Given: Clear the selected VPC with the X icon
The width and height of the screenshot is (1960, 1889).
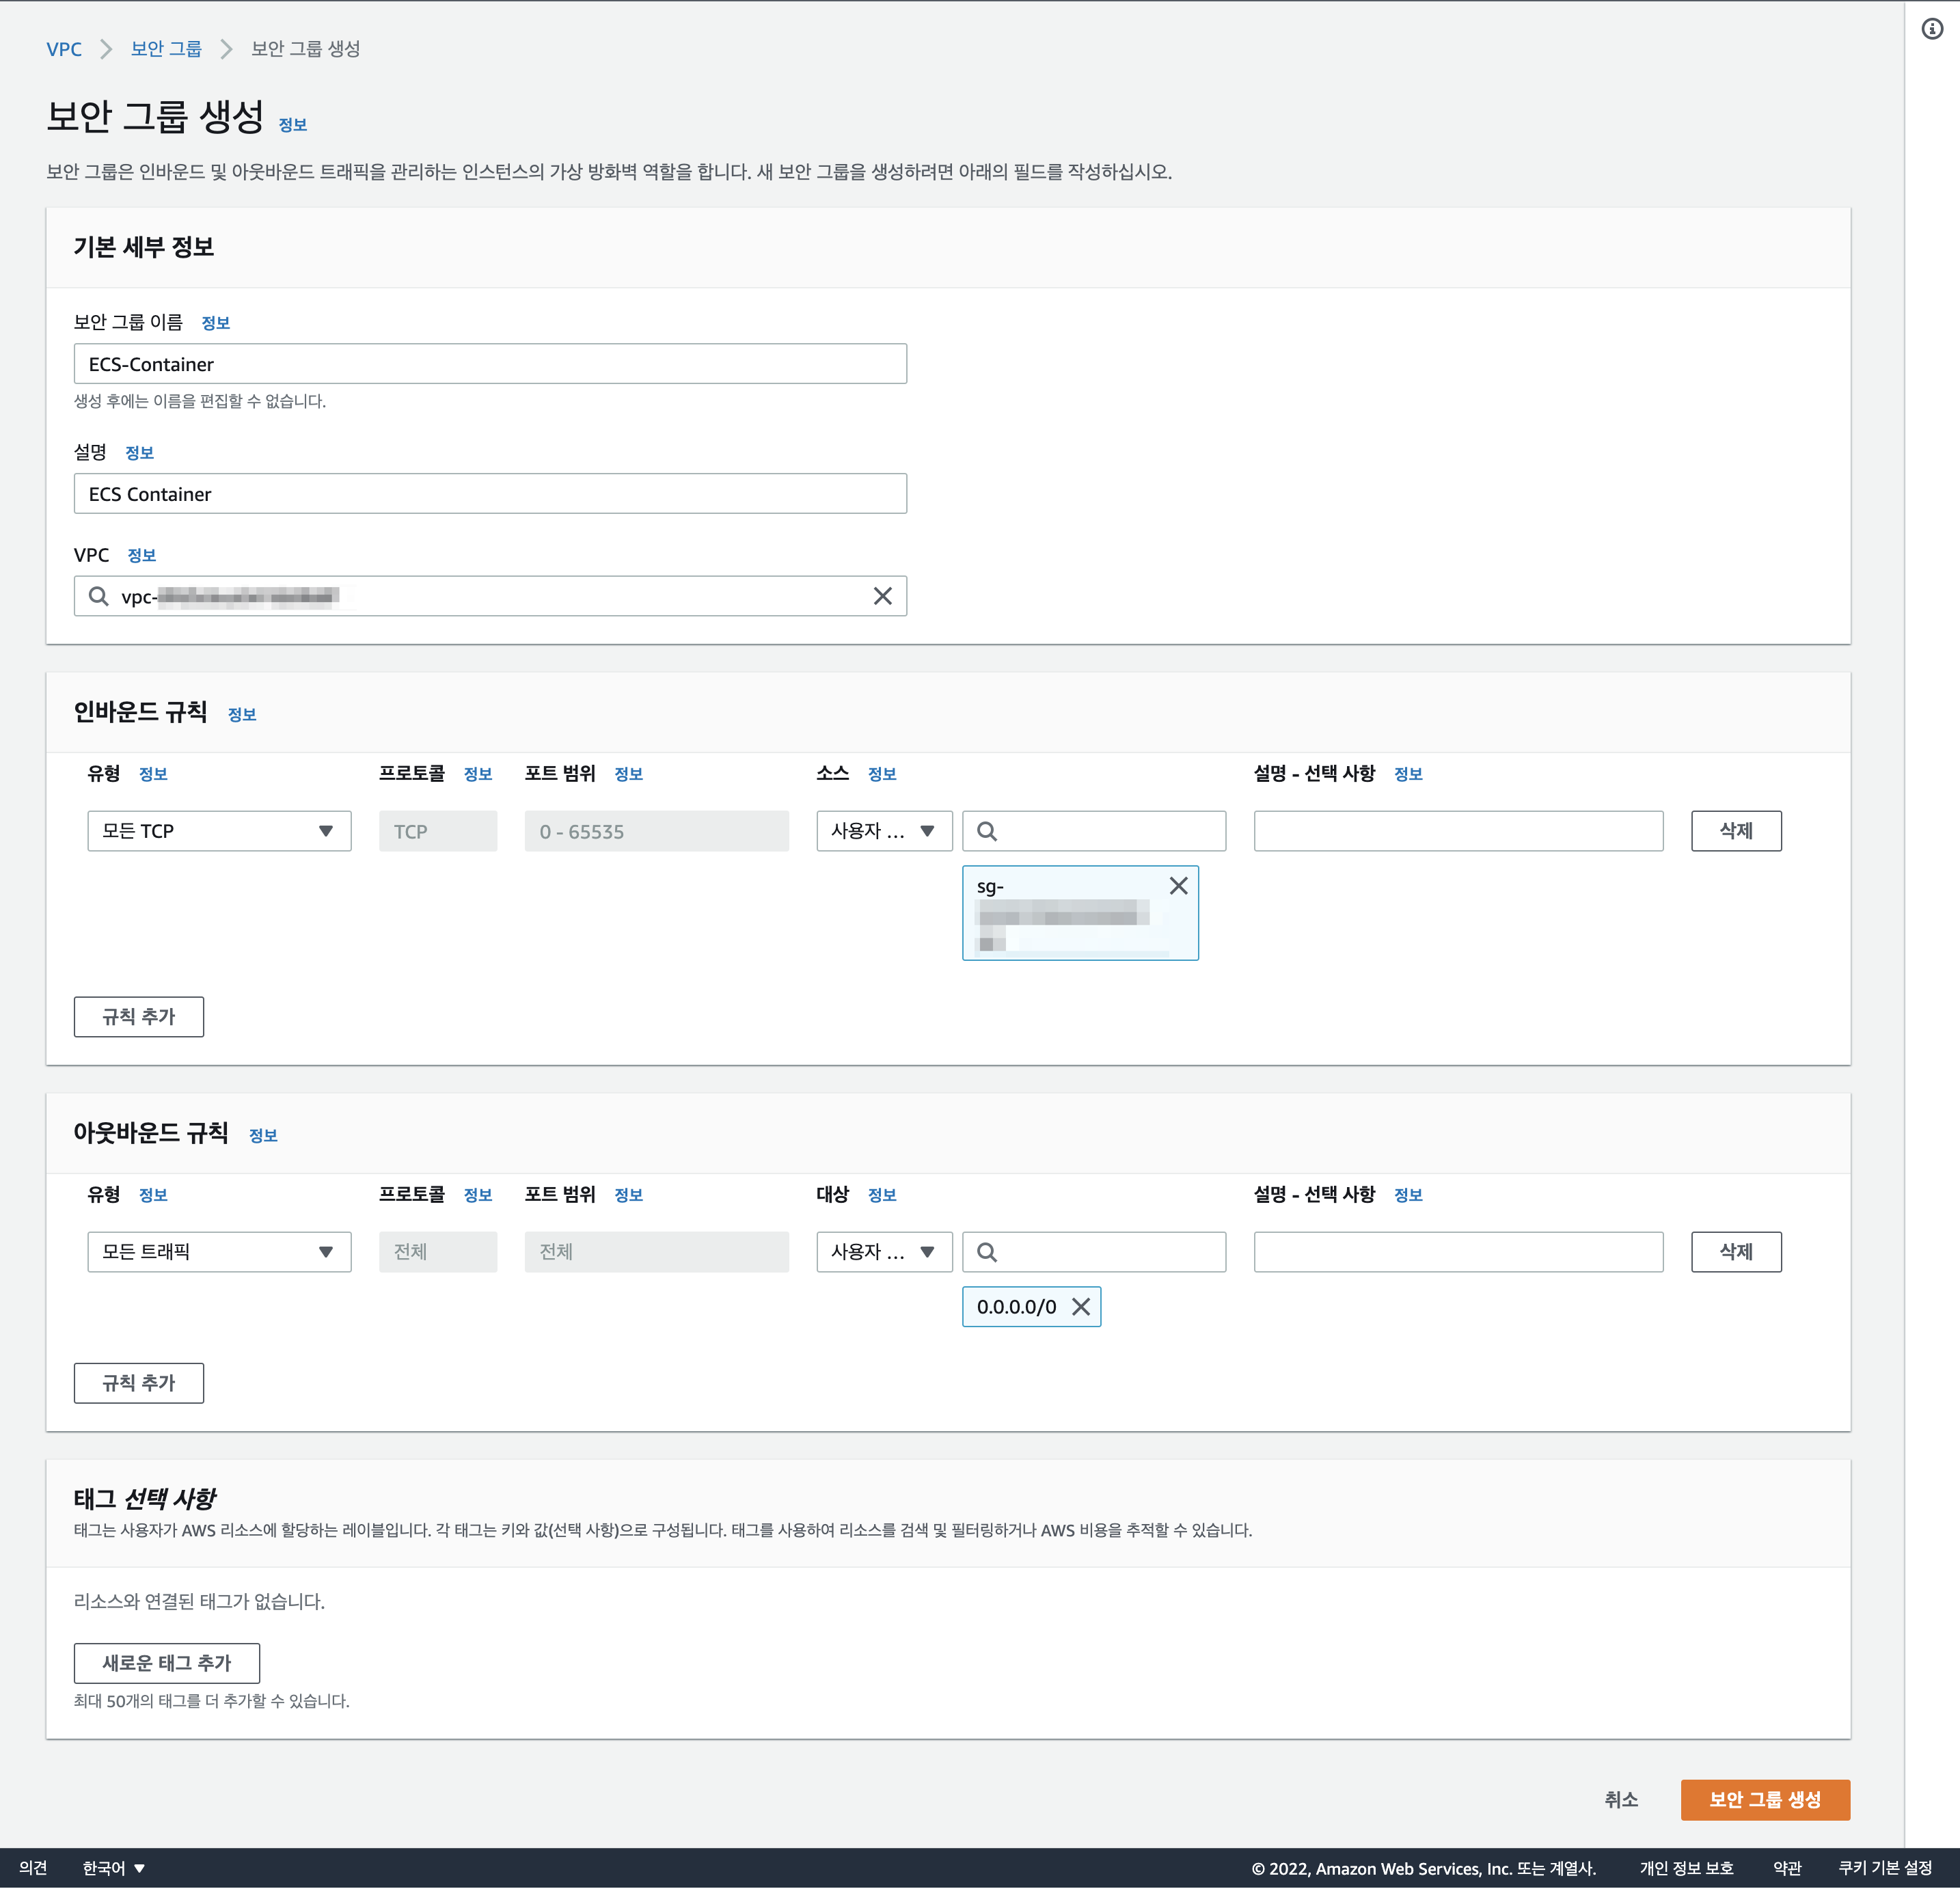Looking at the screenshot, I should click(882, 596).
